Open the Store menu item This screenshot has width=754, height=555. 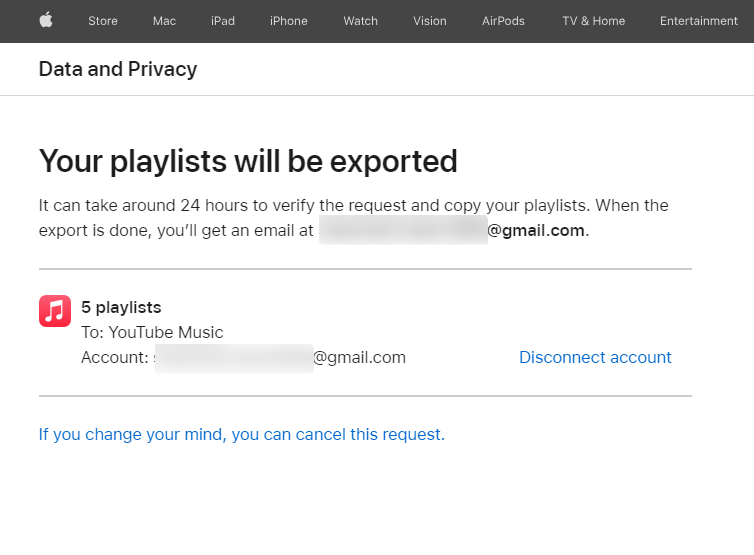tap(103, 21)
